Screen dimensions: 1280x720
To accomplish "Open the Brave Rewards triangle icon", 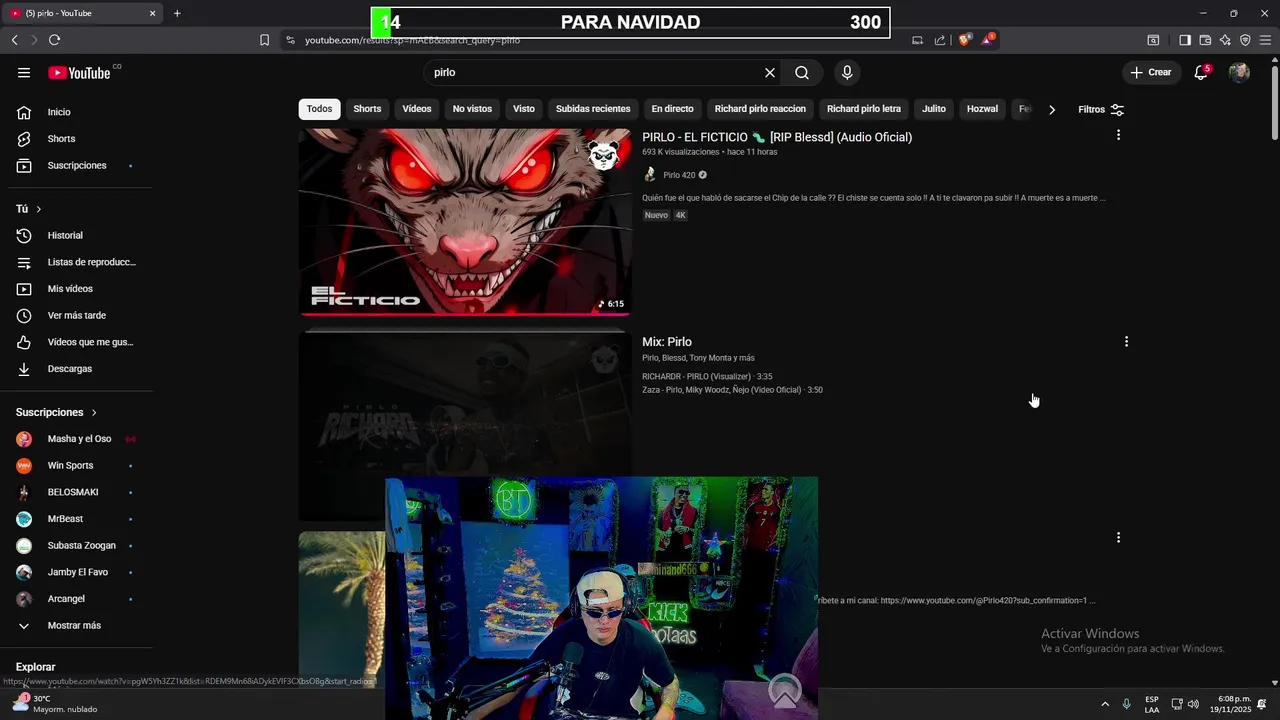I will point(988,39).
